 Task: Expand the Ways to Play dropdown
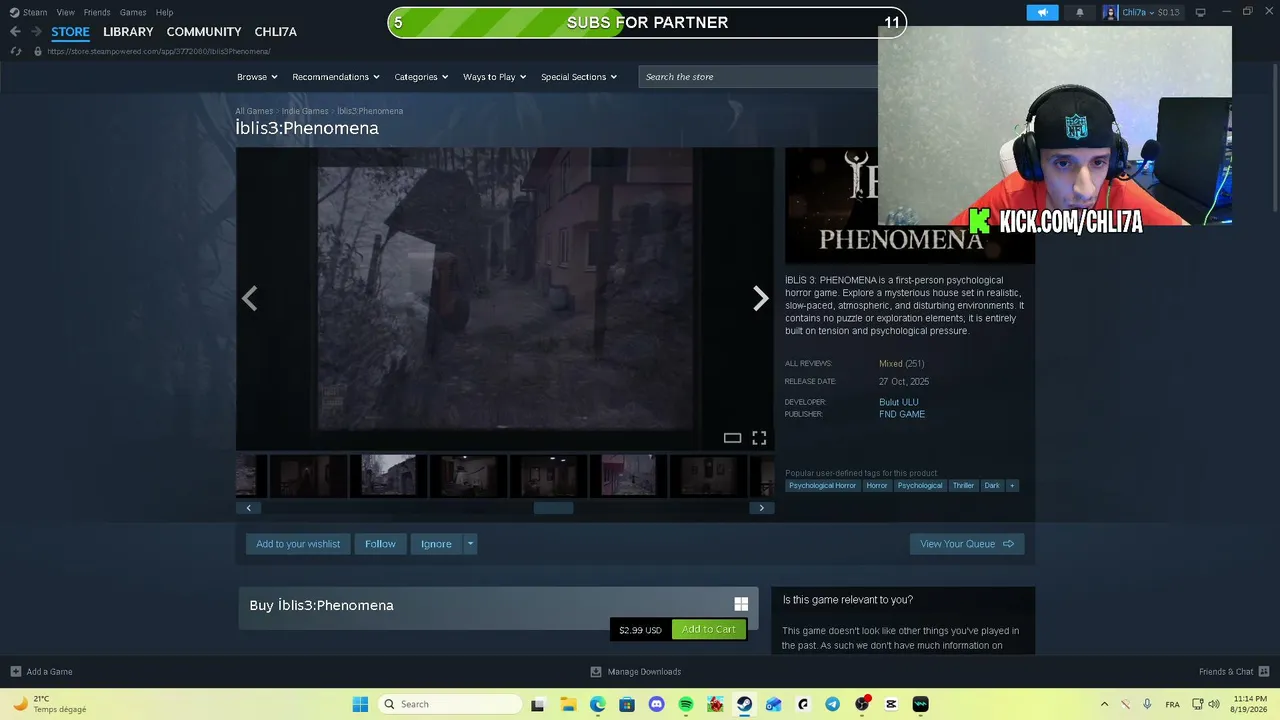click(495, 77)
